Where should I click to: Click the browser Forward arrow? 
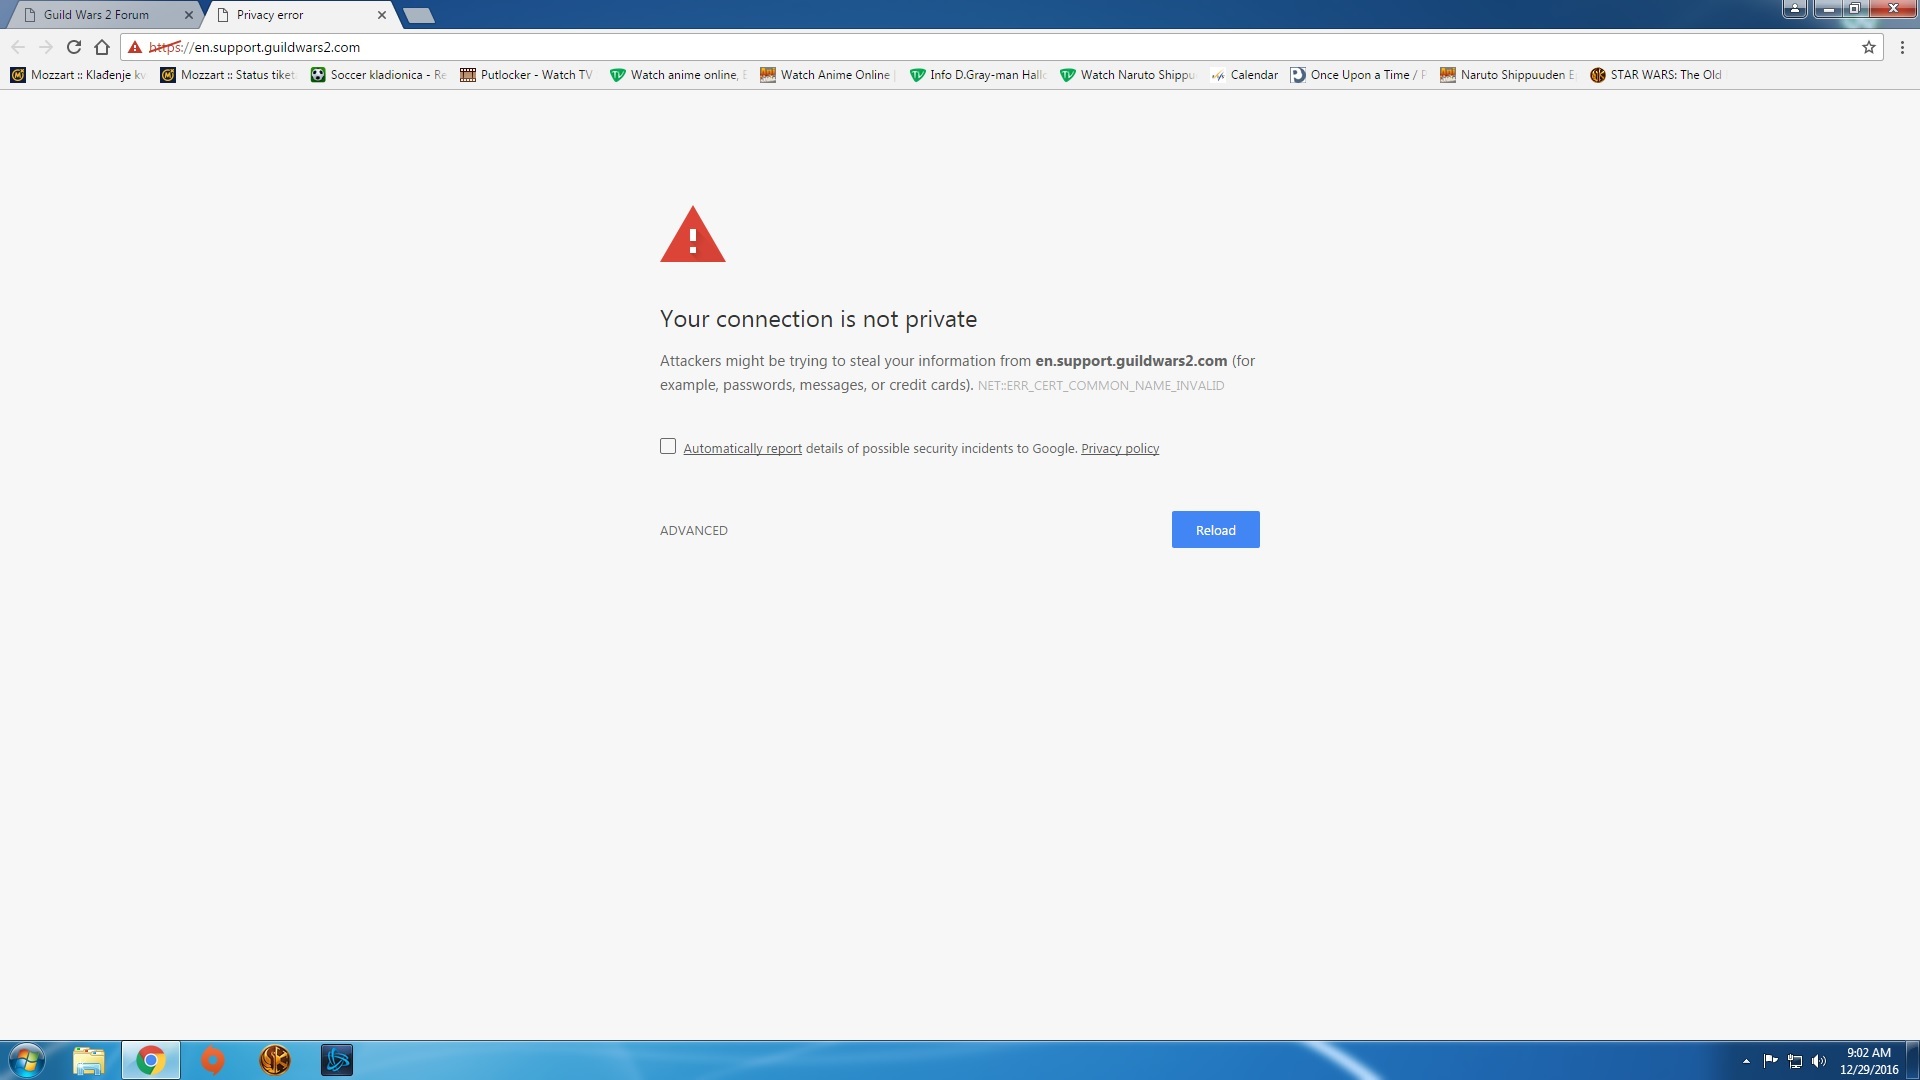point(46,47)
